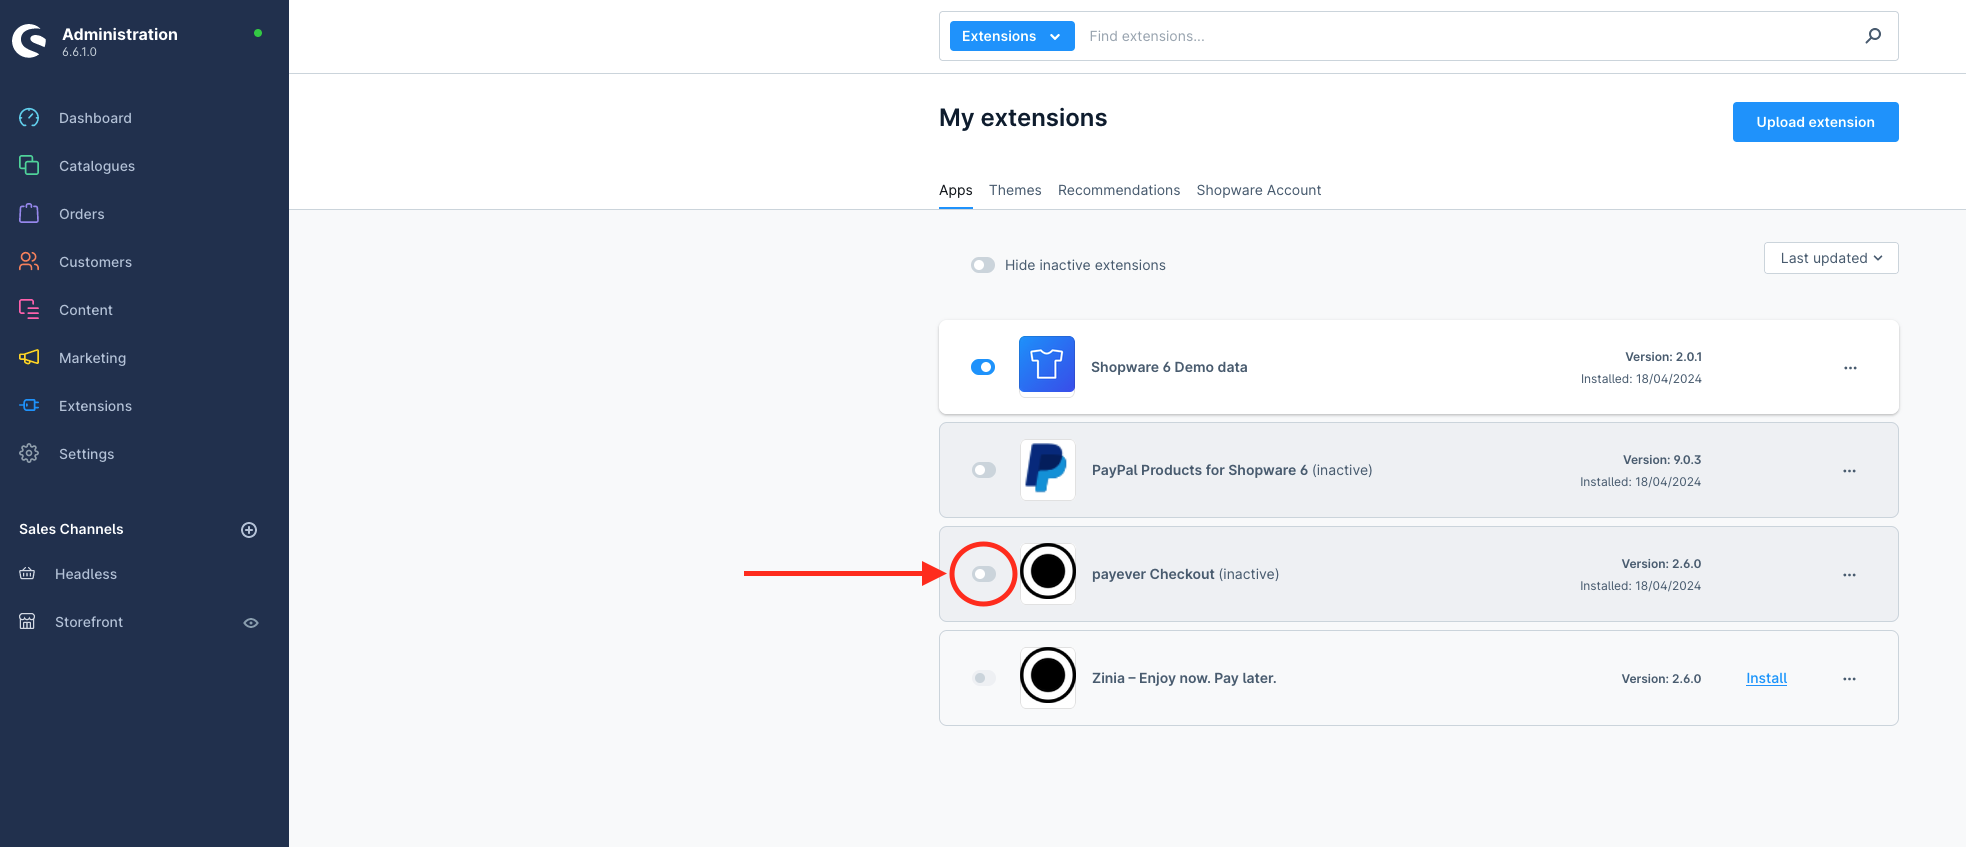1966x847 pixels.
Task: Switch to the Themes tab
Action: click(1015, 190)
